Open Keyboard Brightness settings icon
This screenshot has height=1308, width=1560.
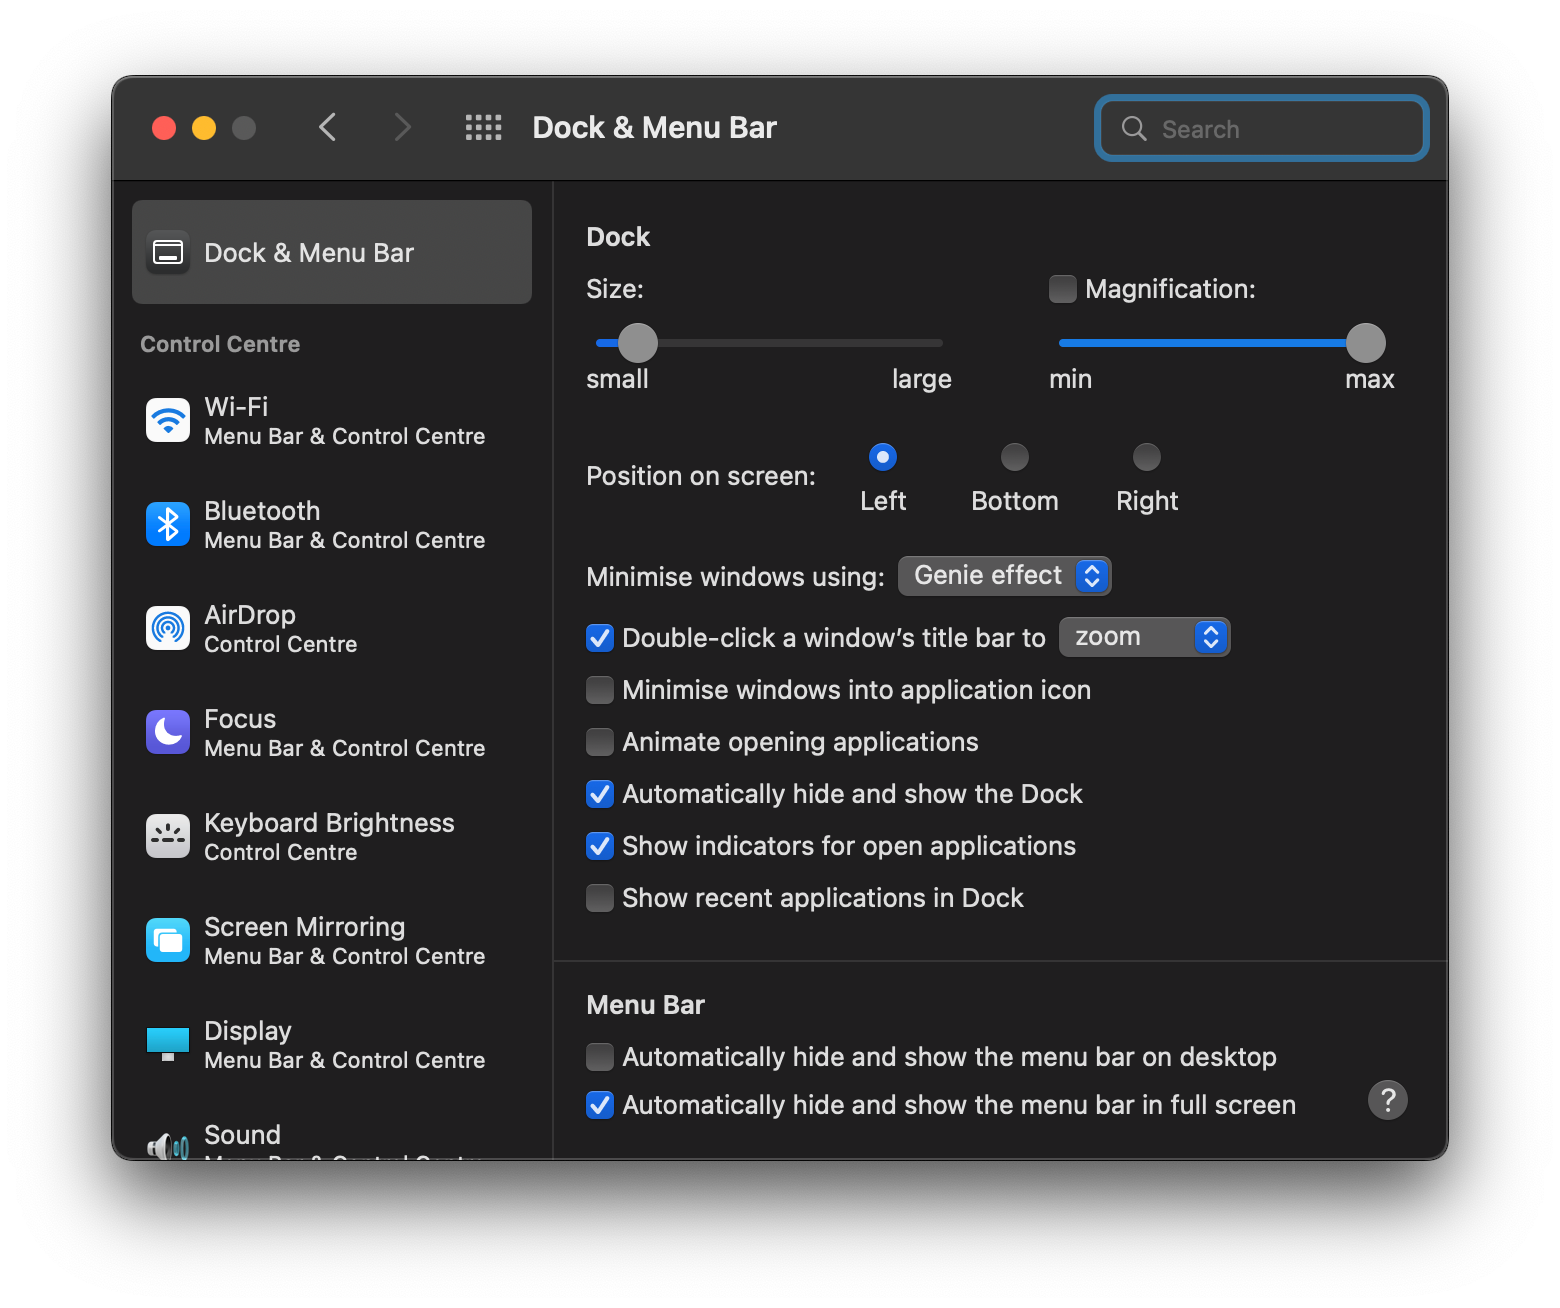tap(167, 835)
